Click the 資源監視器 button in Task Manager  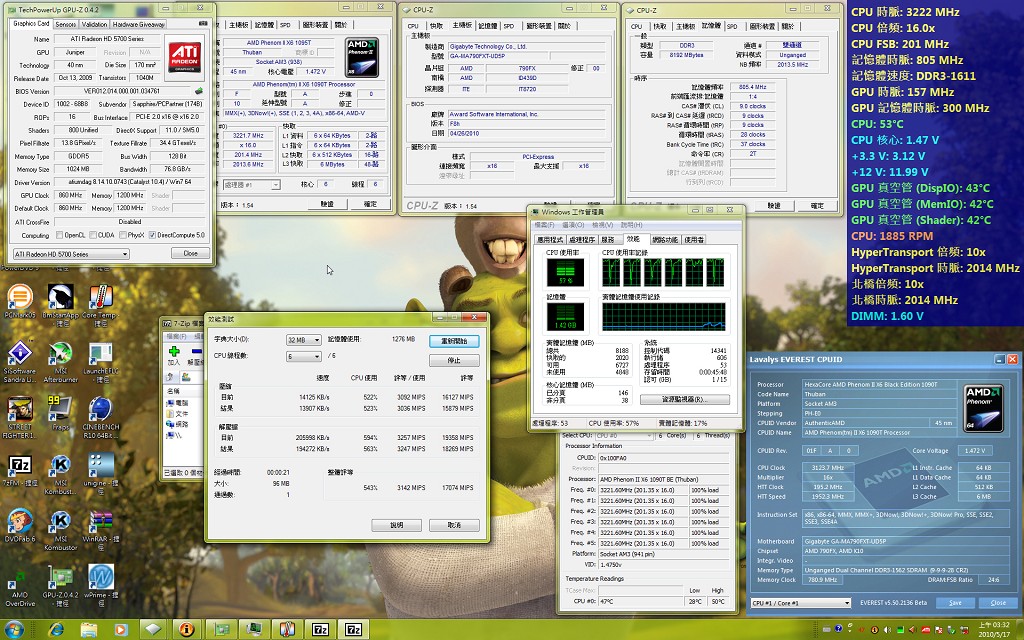(x=685, y=399)
